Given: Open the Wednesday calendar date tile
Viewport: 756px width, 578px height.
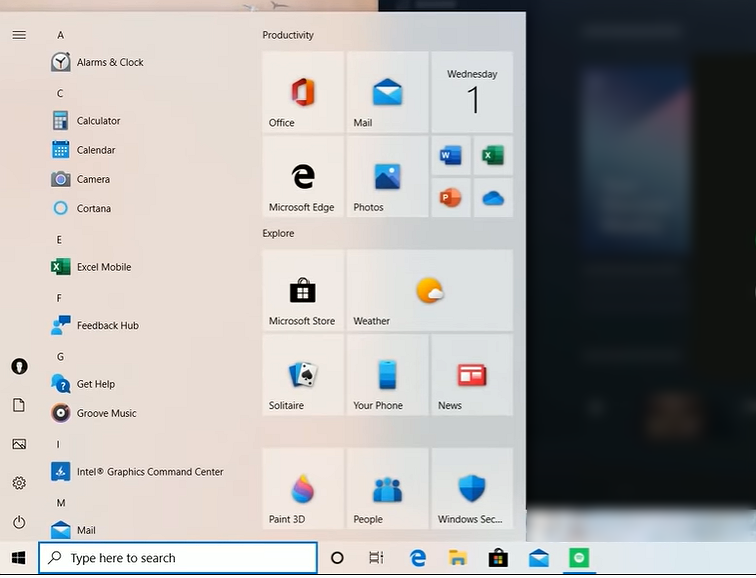Looking at the screenshot, I should 472,93.
